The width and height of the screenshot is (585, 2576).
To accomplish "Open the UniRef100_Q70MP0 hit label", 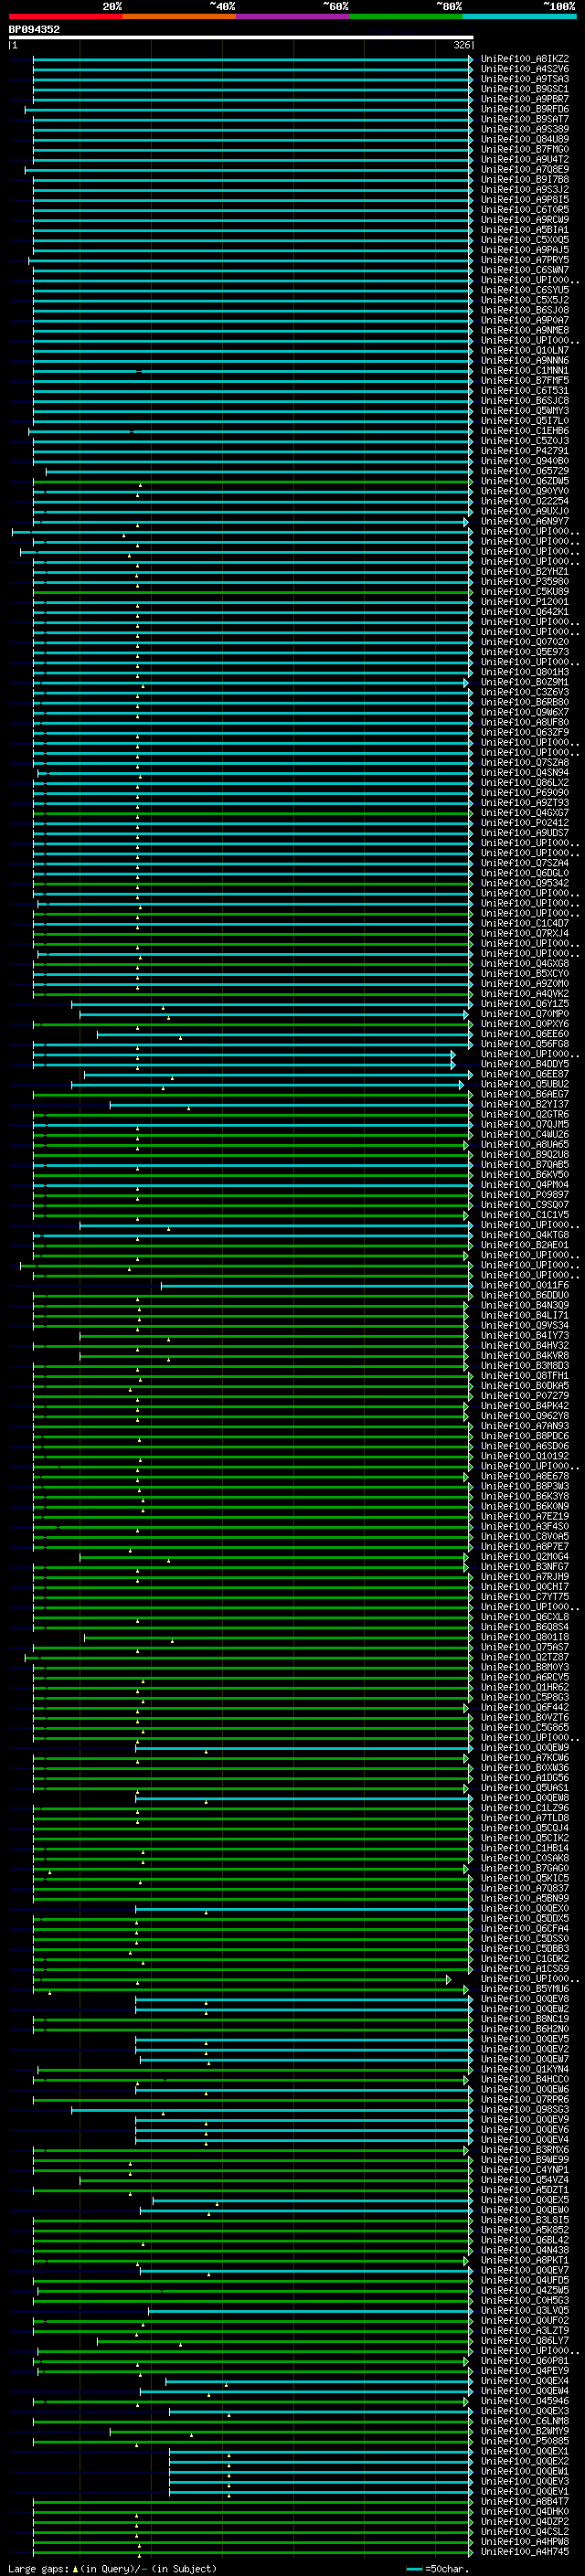I will click(x=525, y=1014).
